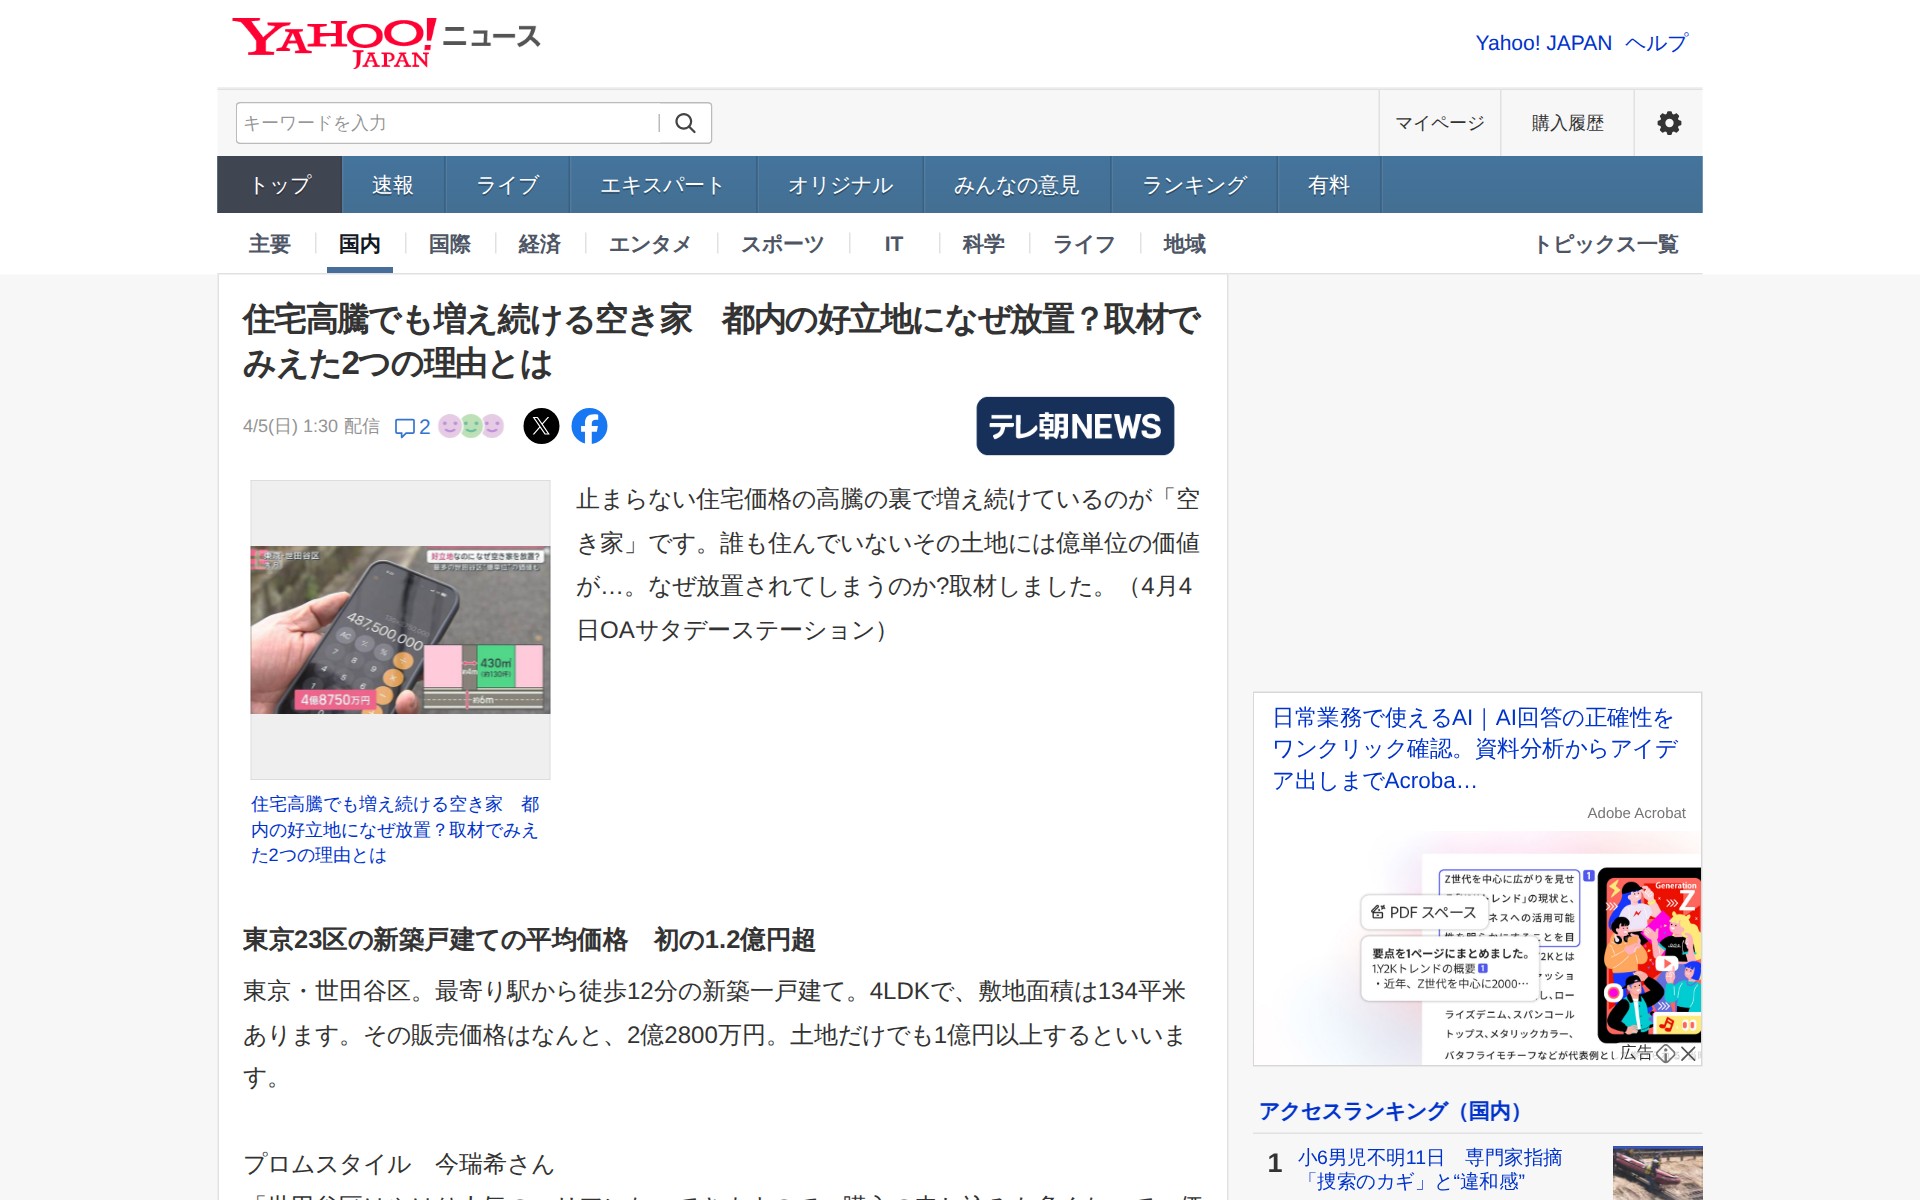Focus the keyword search field
The height and width of the screenshot is (1200, 1920).
[445, 123]
